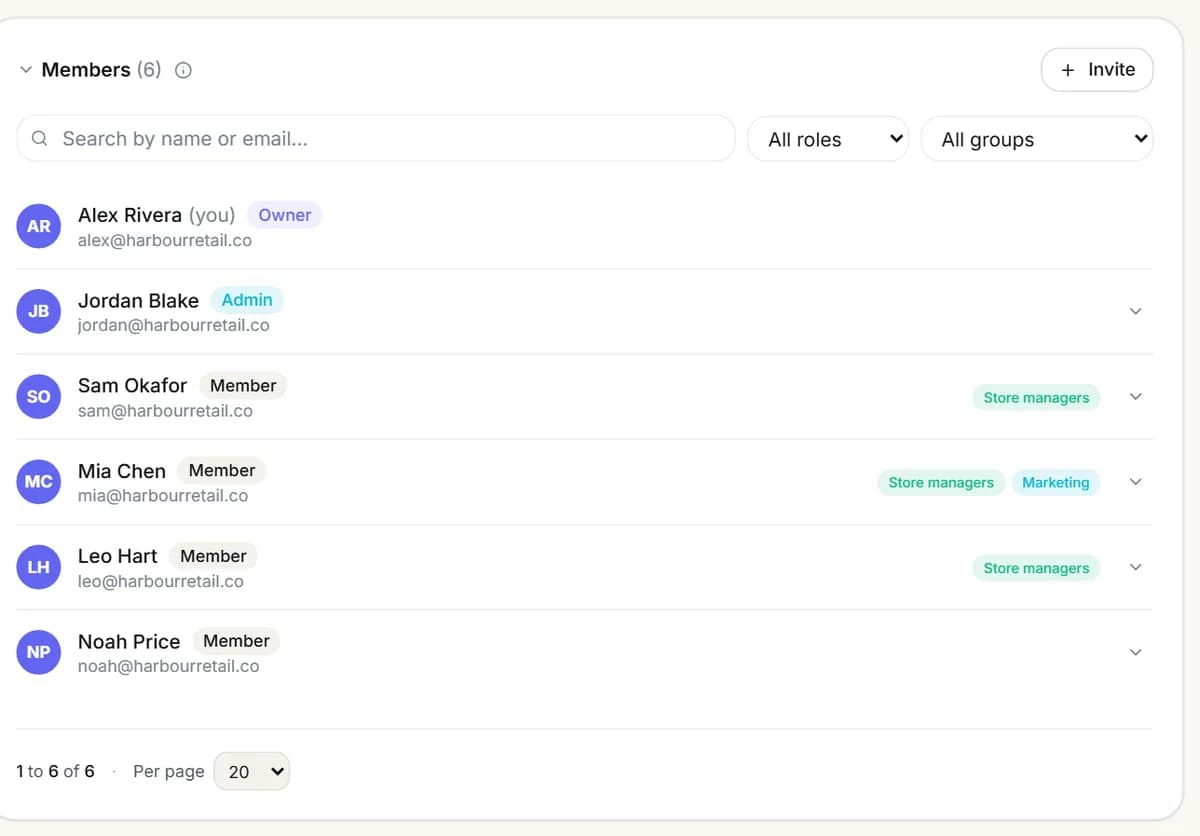The image size is (1200, 836).
Task: Click the name Mia Chen
Action: 122,471
